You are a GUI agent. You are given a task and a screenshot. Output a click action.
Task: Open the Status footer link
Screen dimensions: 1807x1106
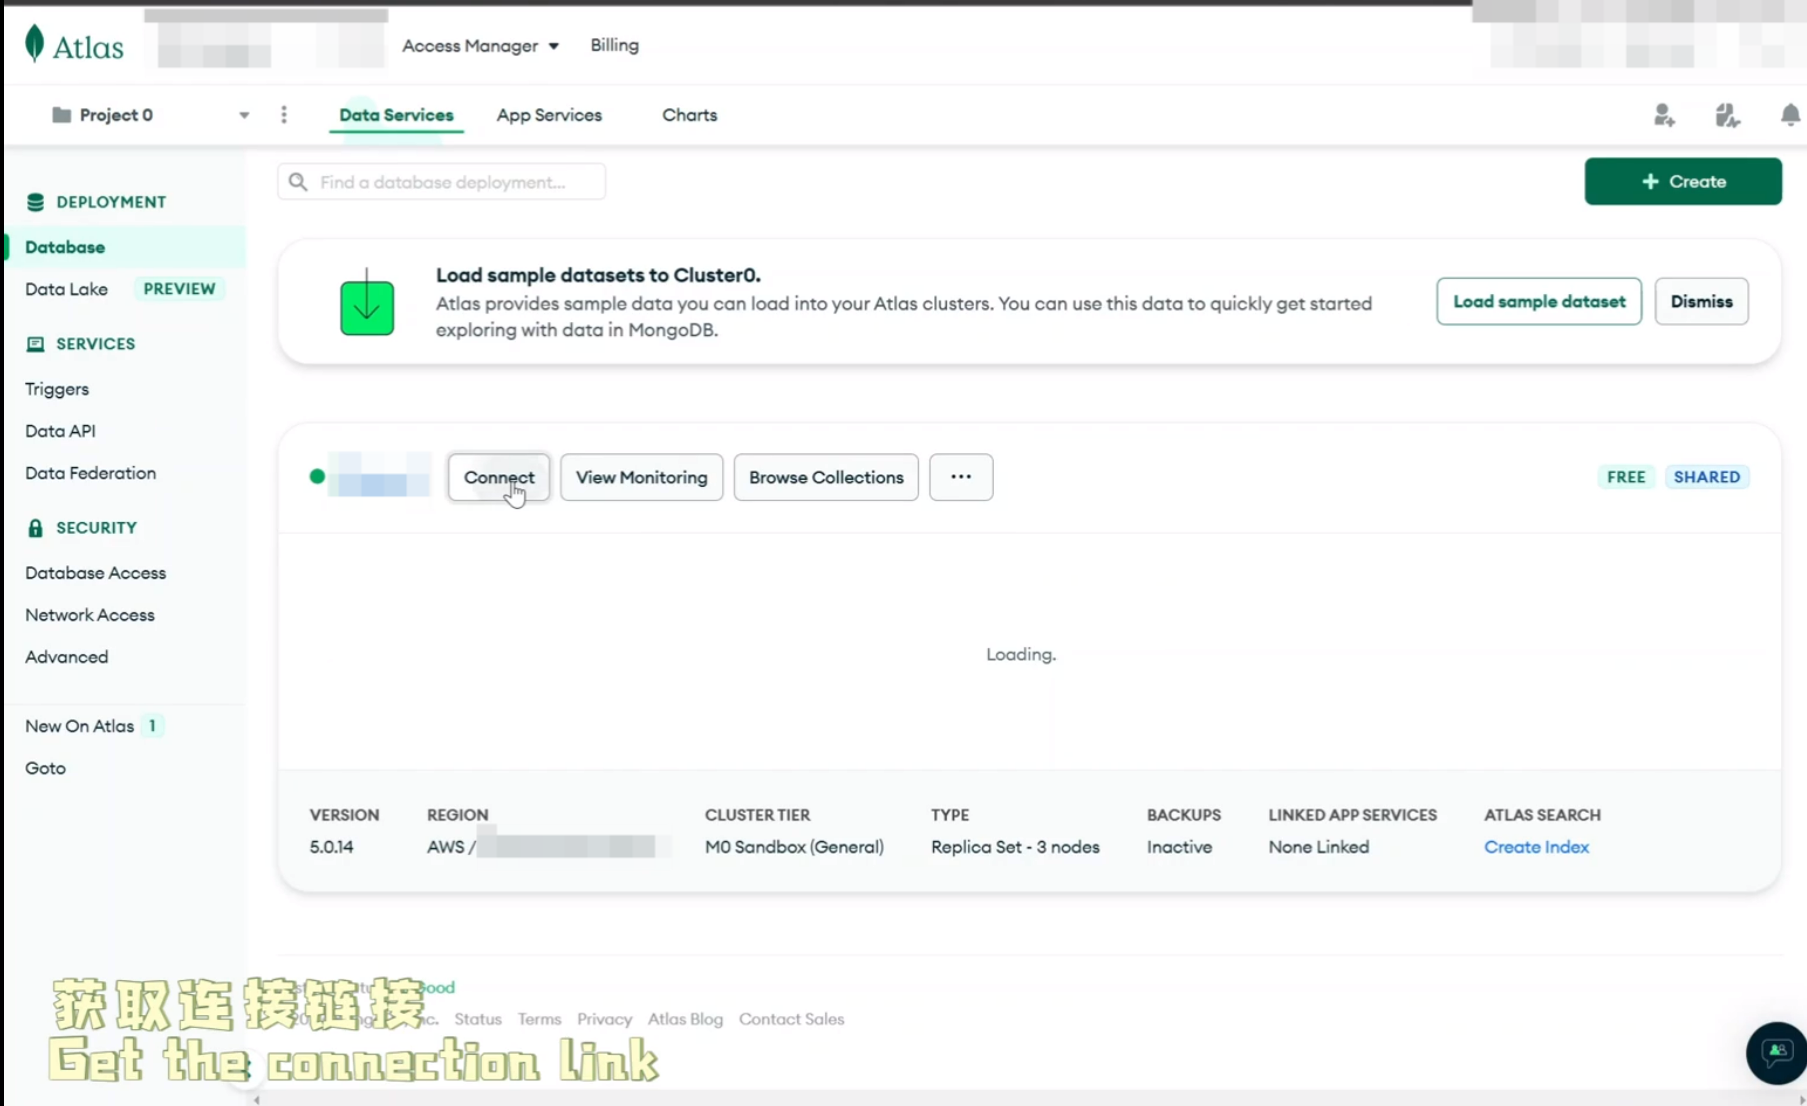(x=478, y=1019)
